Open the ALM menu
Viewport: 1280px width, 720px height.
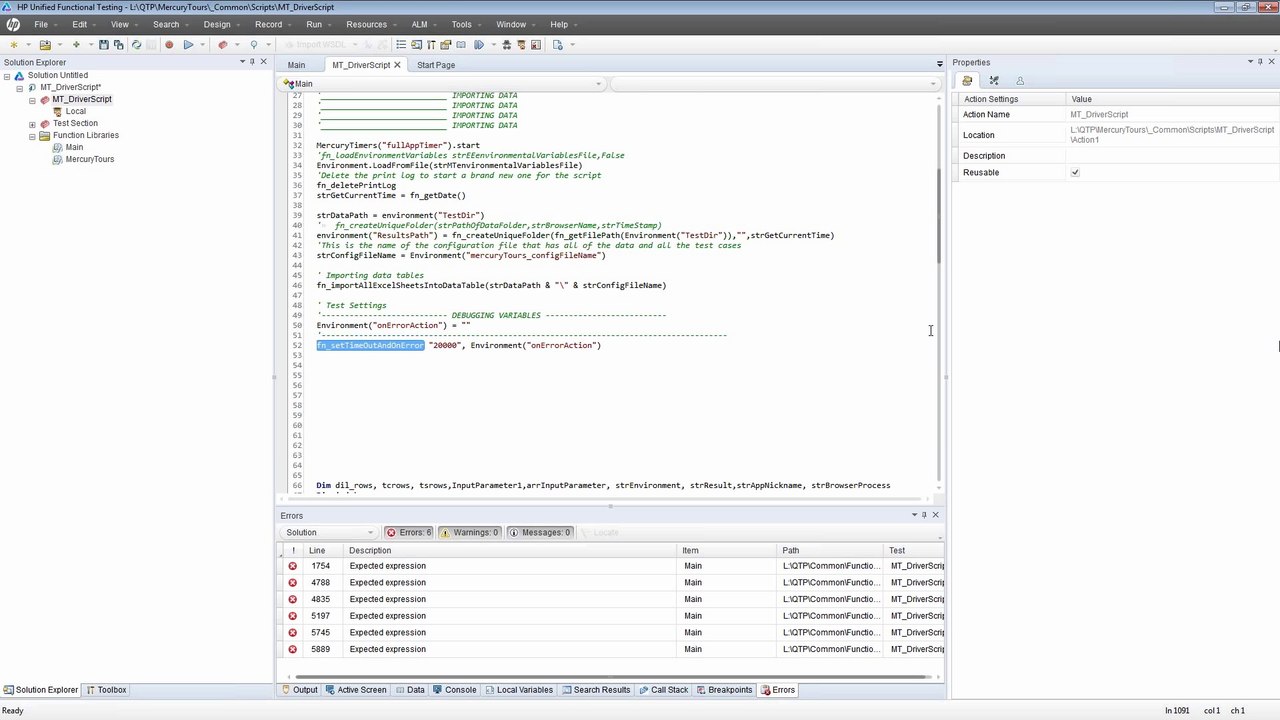pos(419,24)
